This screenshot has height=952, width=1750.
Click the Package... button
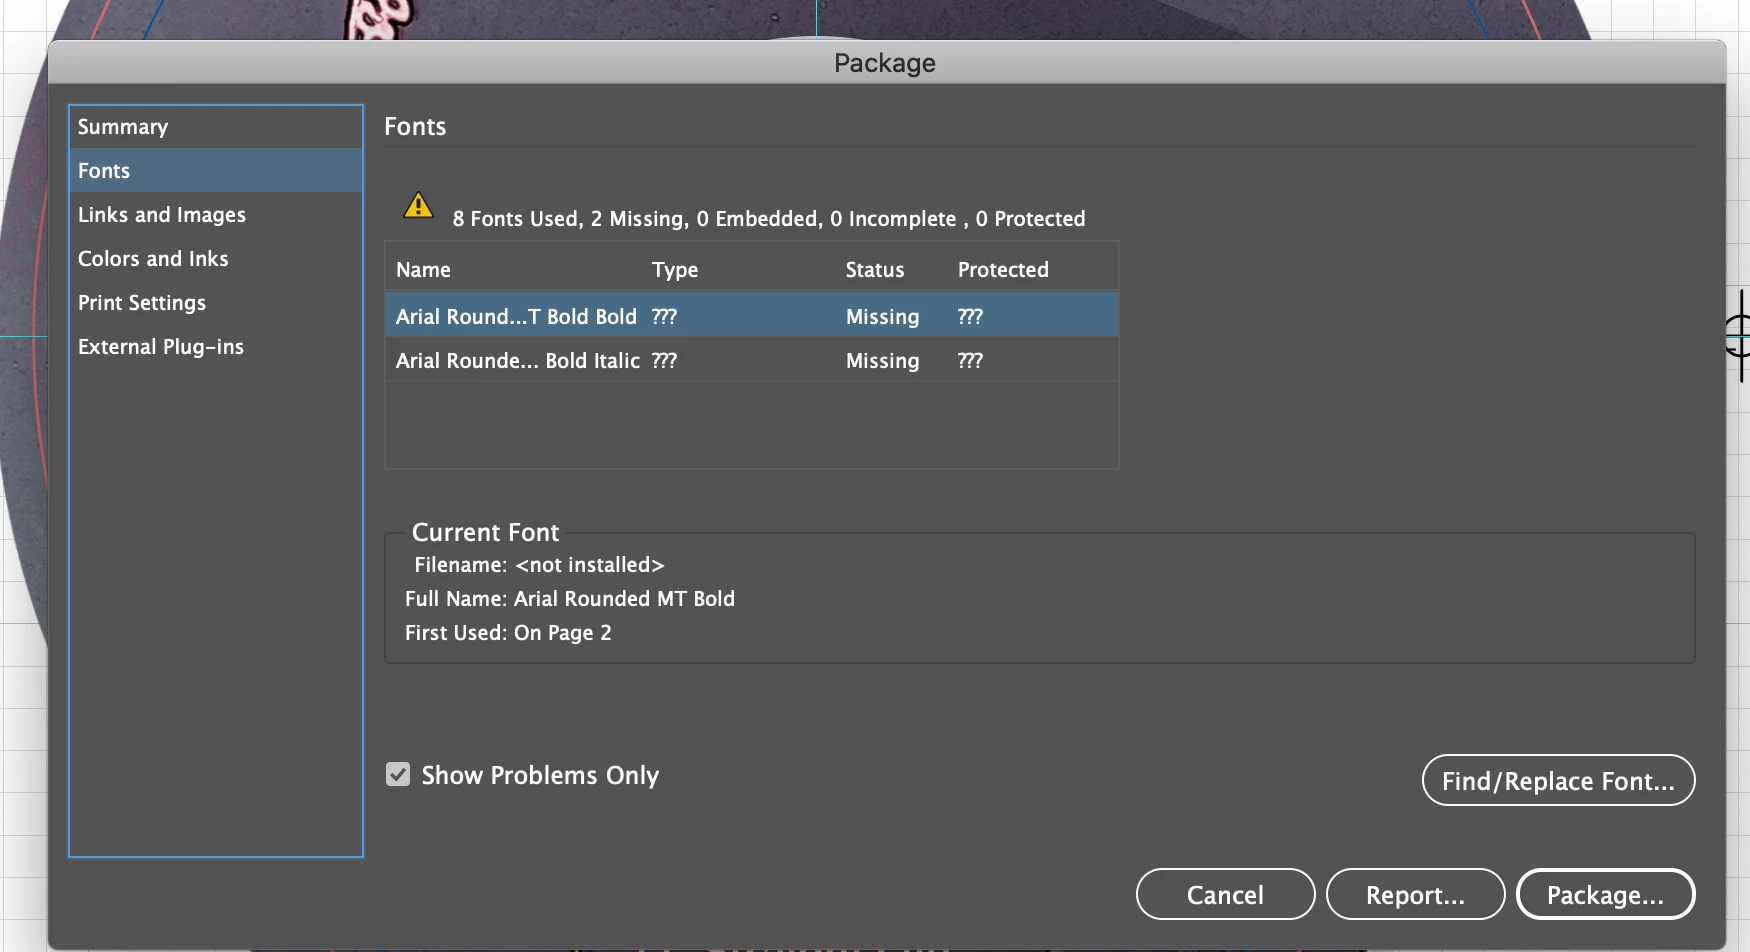[x=1605, y=894]
